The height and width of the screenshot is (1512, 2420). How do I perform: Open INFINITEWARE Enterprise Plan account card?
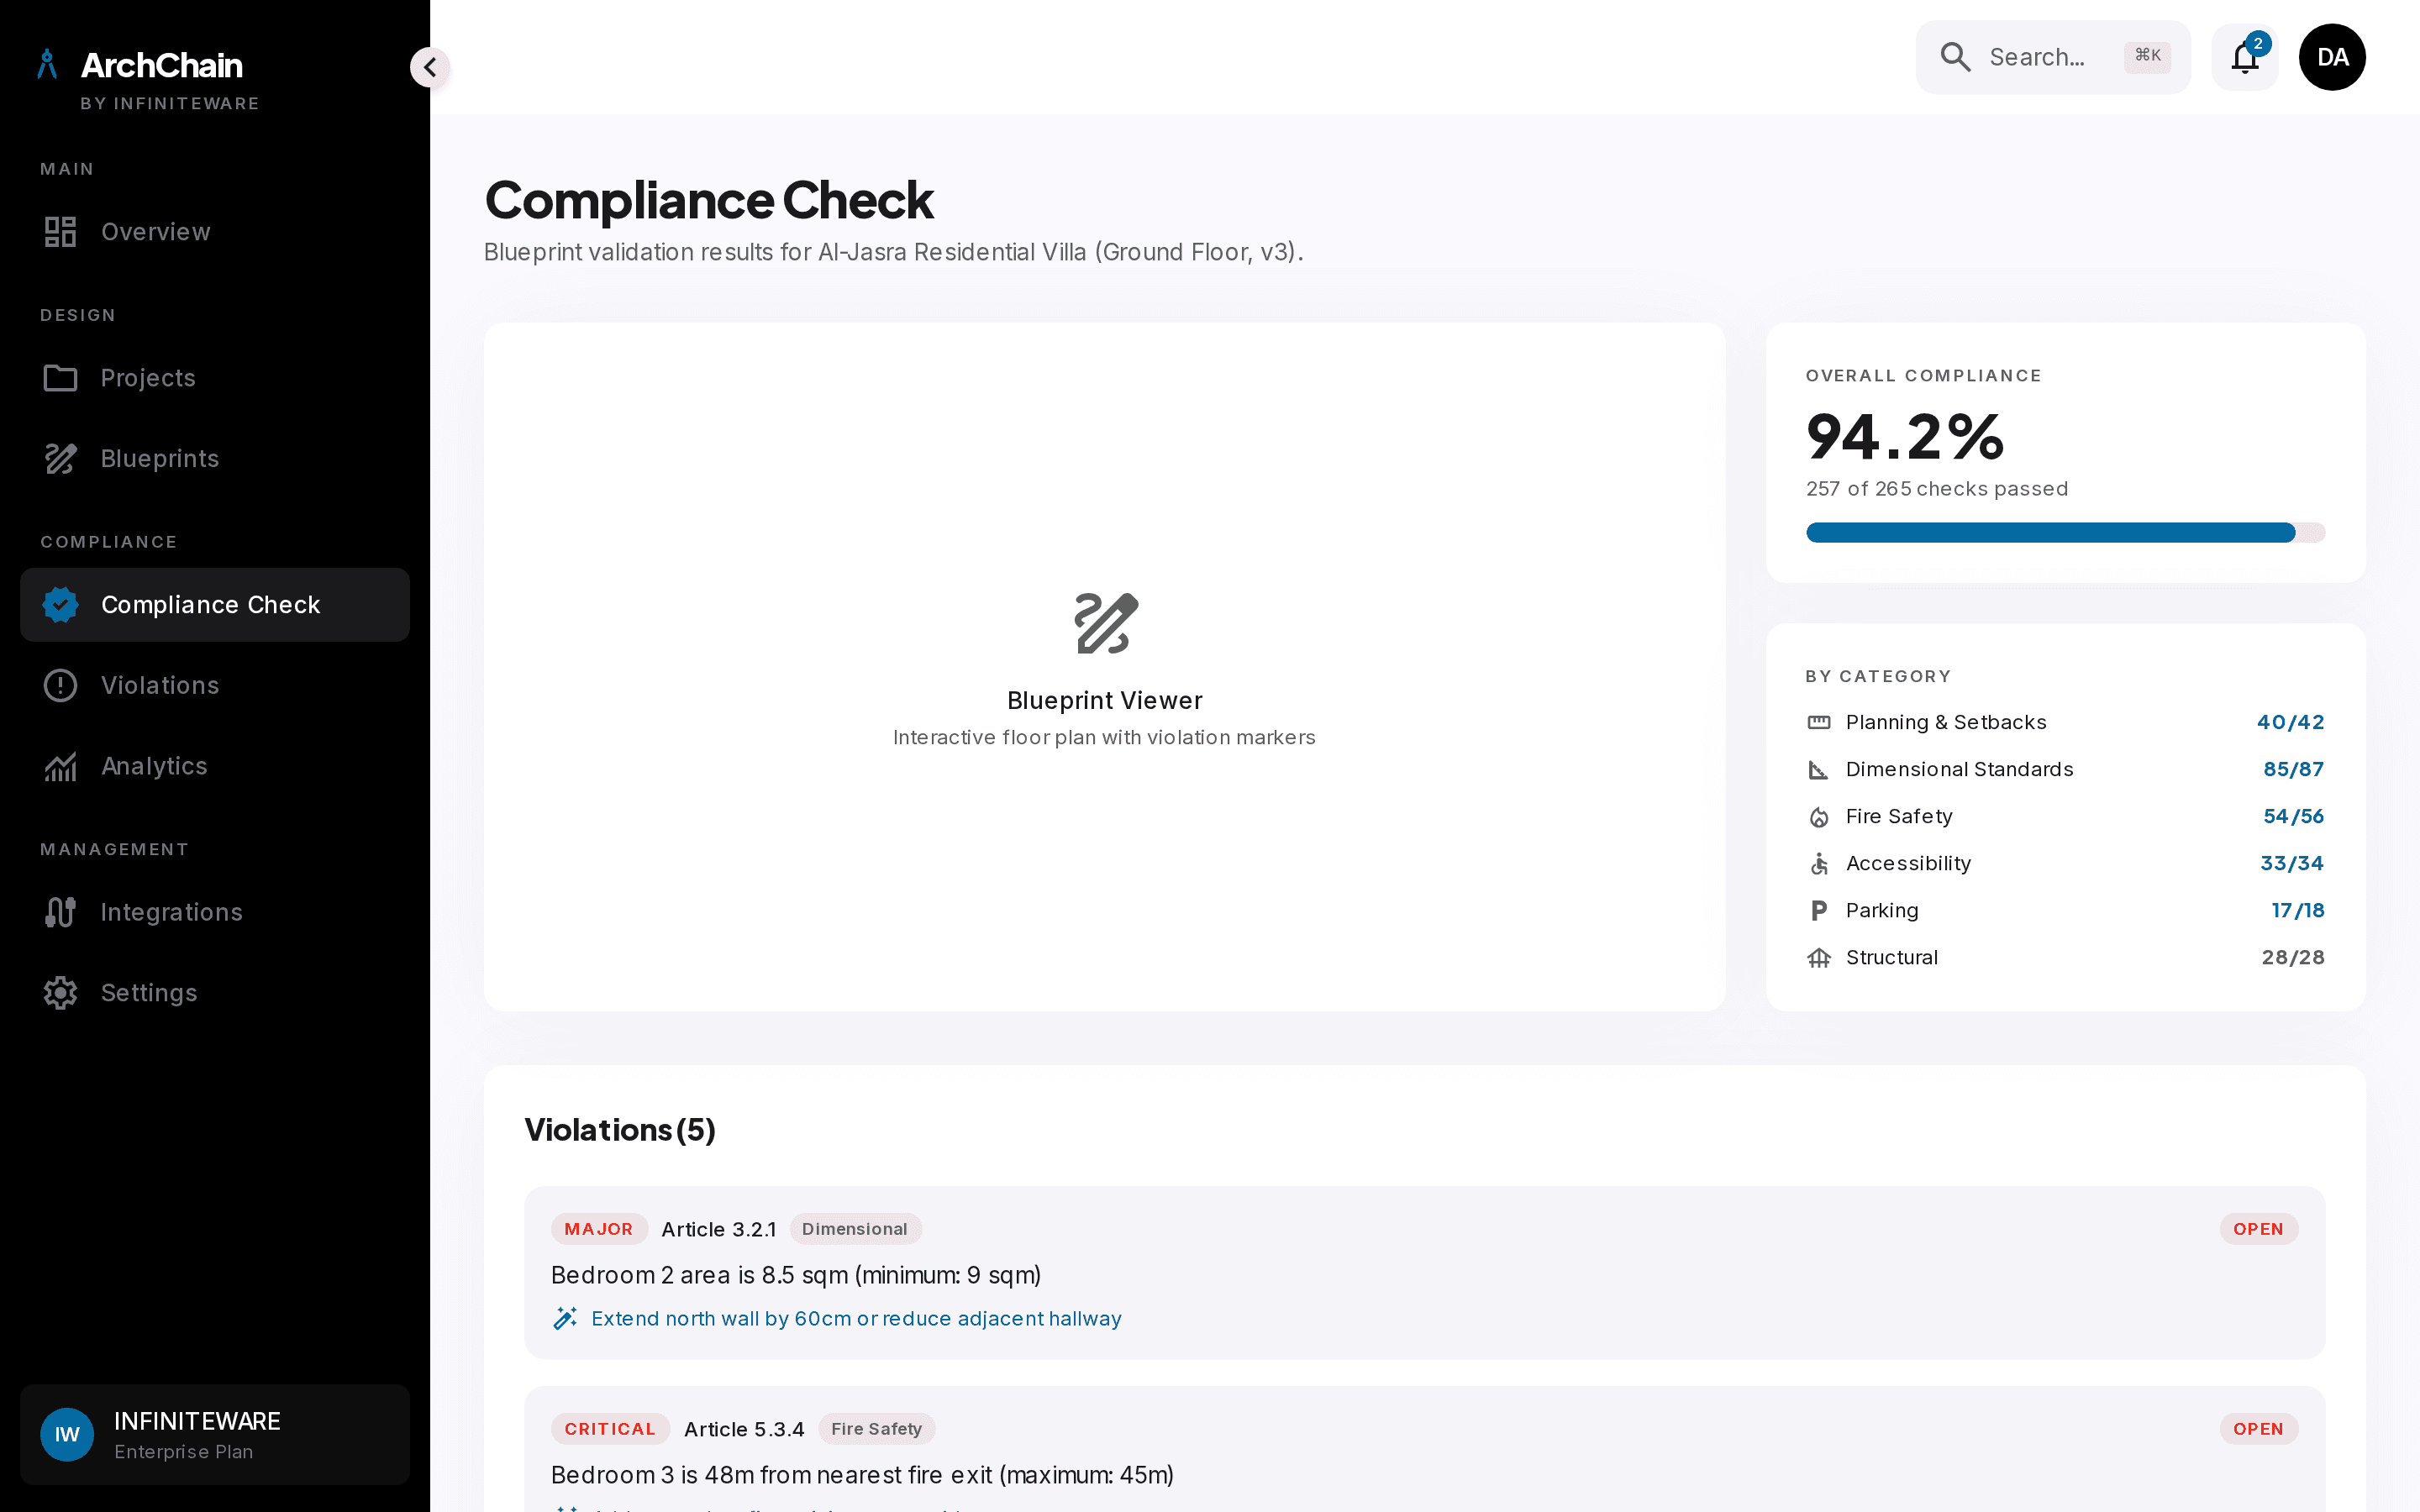(215, 1435)
